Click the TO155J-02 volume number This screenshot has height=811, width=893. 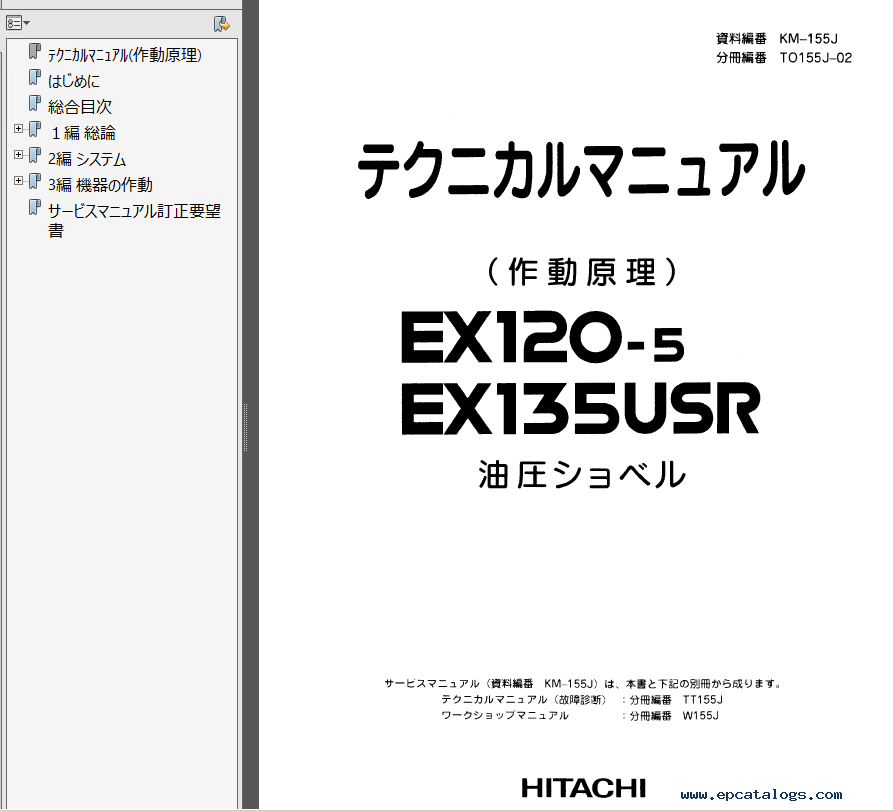816,58
